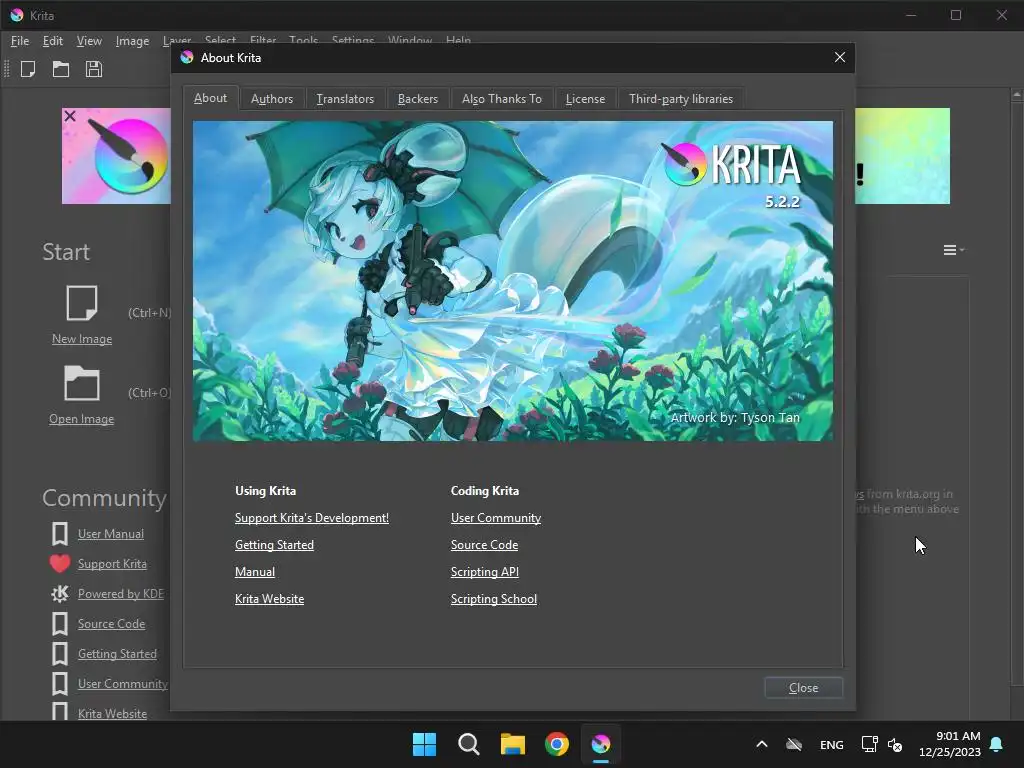The image size is (1024, 768).
Task: Open Windows Start menu
Action: [x=424, y=744]
